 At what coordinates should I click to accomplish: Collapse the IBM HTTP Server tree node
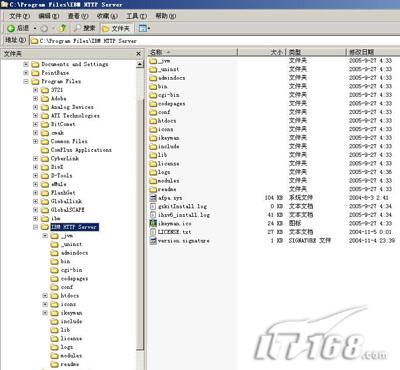point(36,227)
